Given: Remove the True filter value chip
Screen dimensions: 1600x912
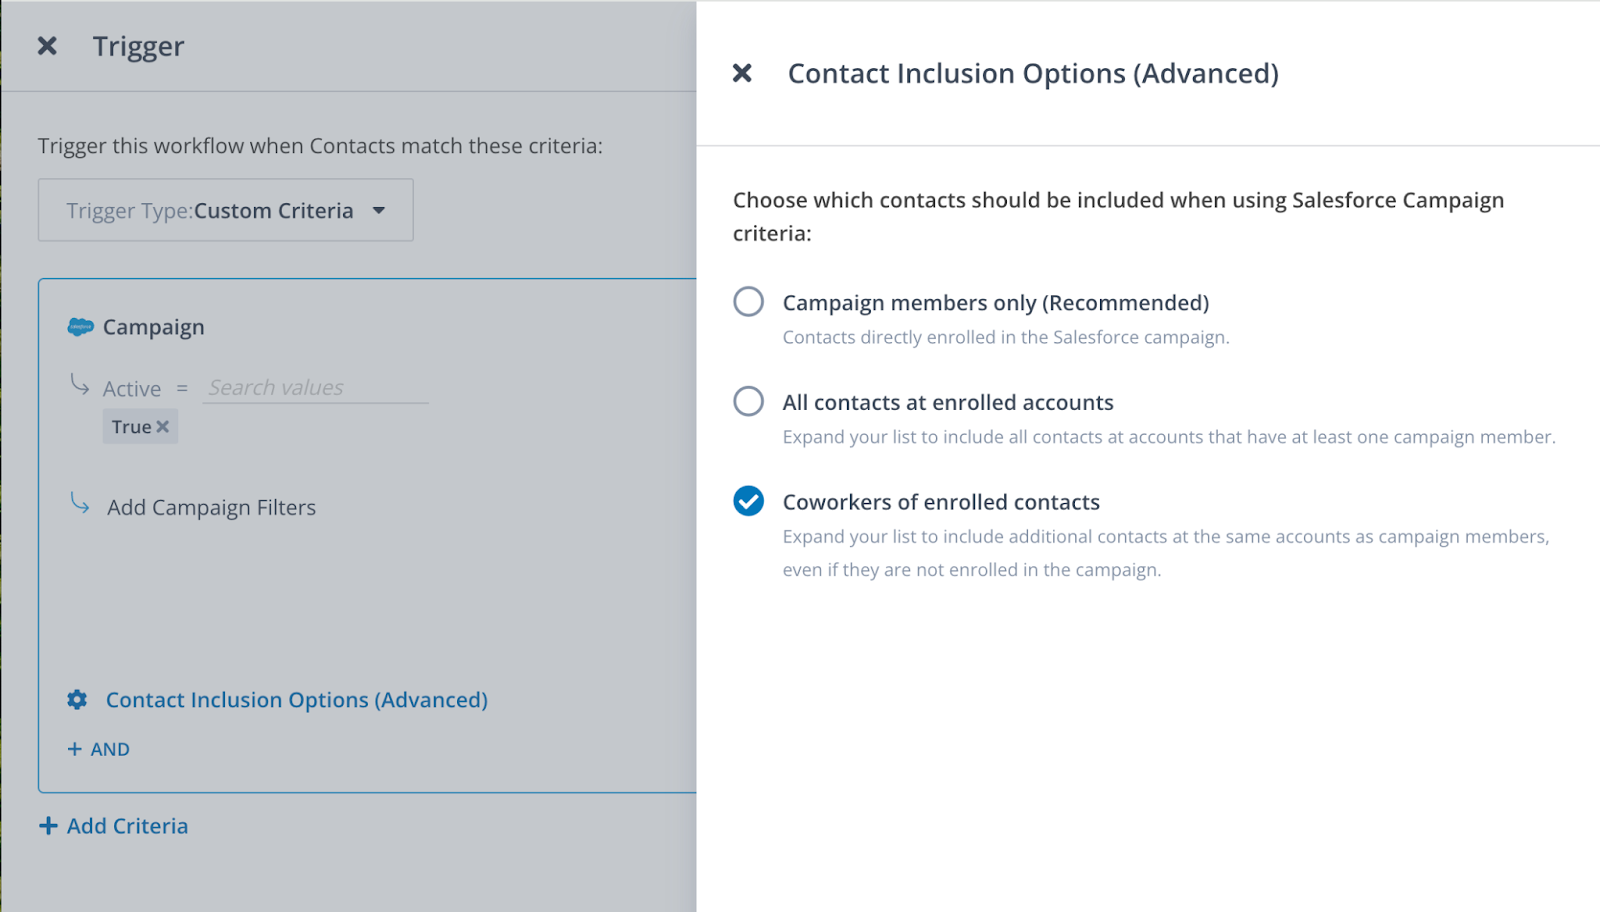Looking at the screenshot, I should click(163, 427).
